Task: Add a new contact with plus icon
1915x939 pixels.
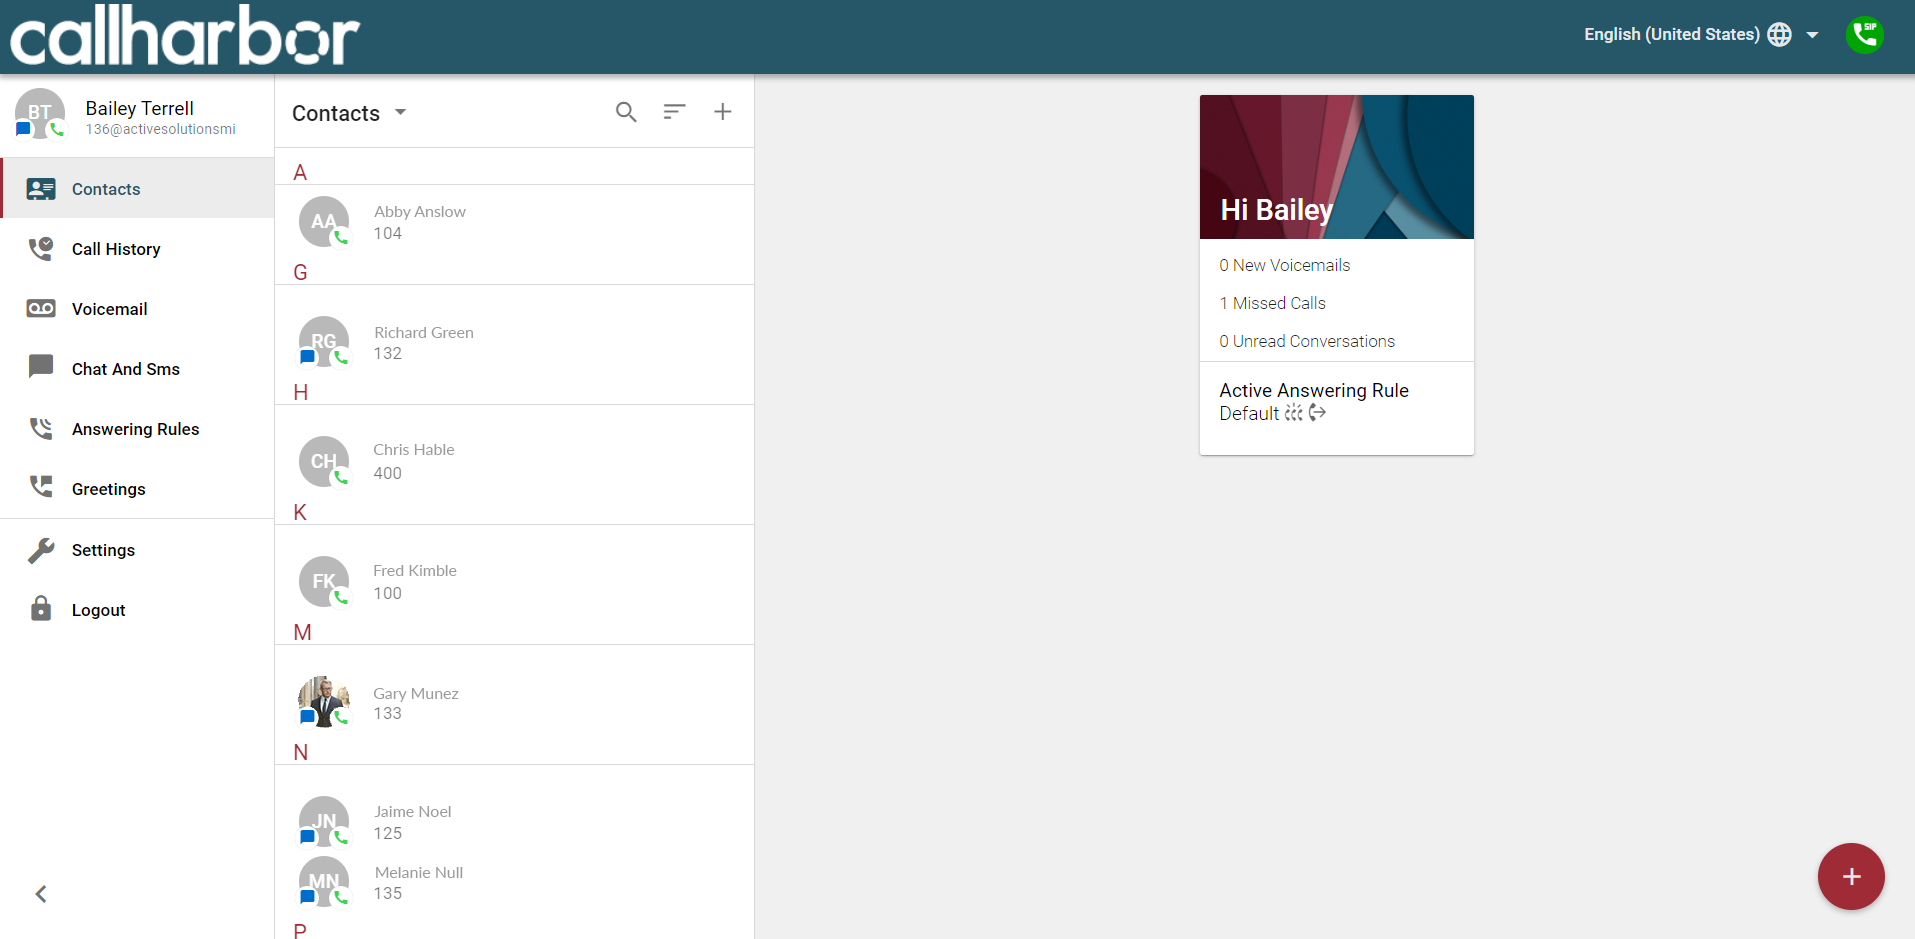Action: pyautogui.click(x=722, y=111)
